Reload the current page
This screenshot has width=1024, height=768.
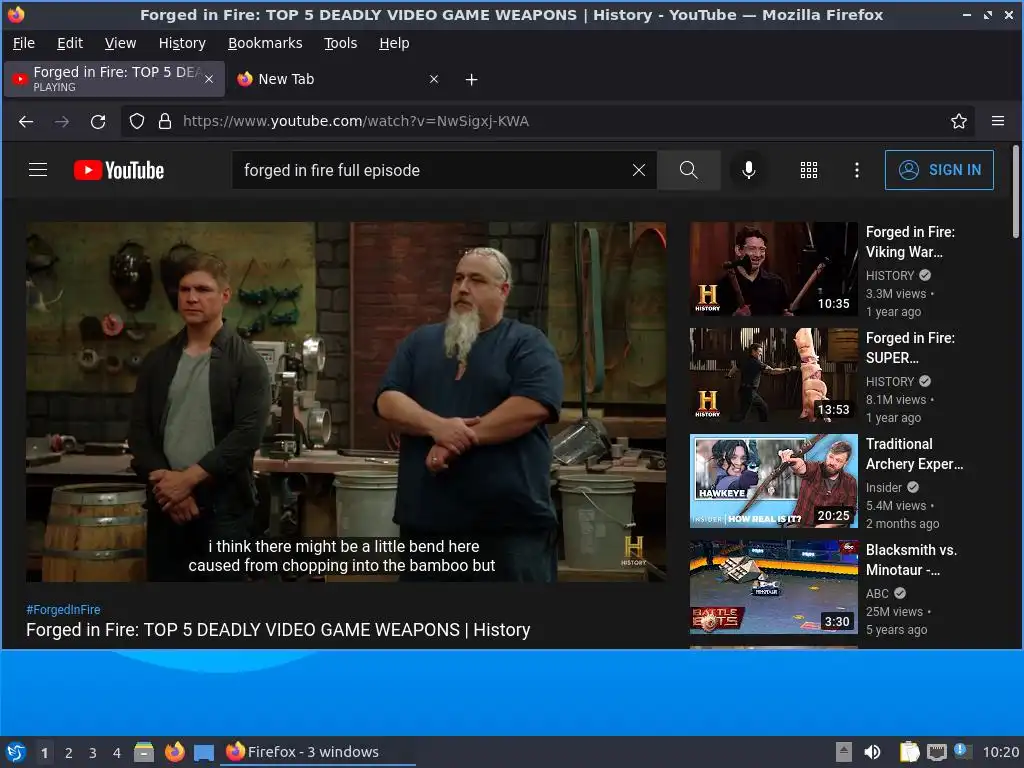98,121
